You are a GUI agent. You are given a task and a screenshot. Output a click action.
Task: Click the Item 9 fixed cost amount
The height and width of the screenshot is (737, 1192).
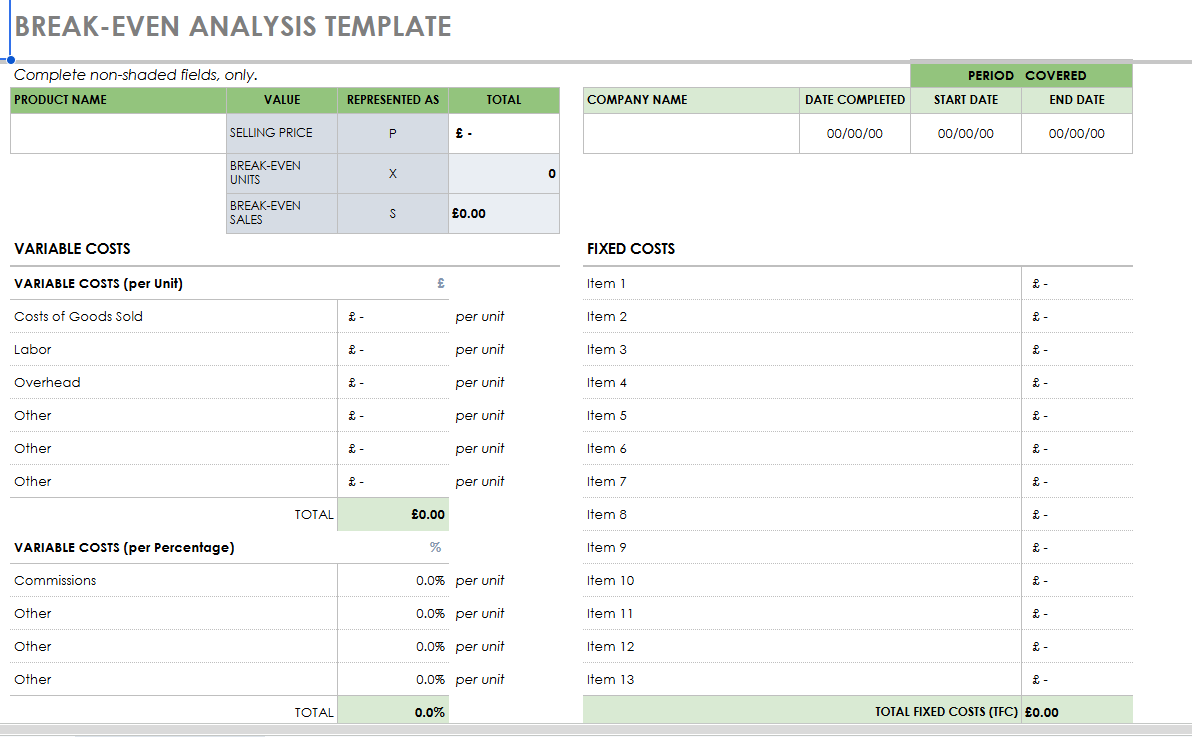pos(1076,548)
